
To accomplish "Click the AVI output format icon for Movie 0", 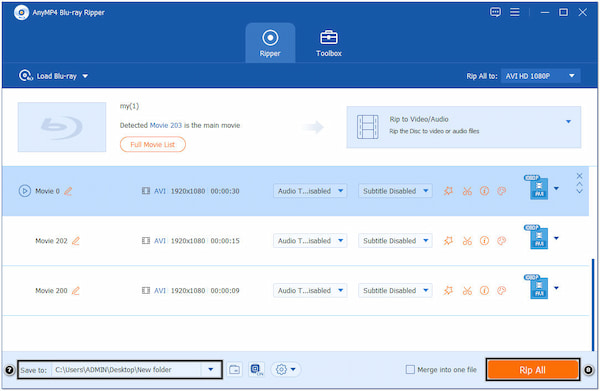I will point(536,187).
